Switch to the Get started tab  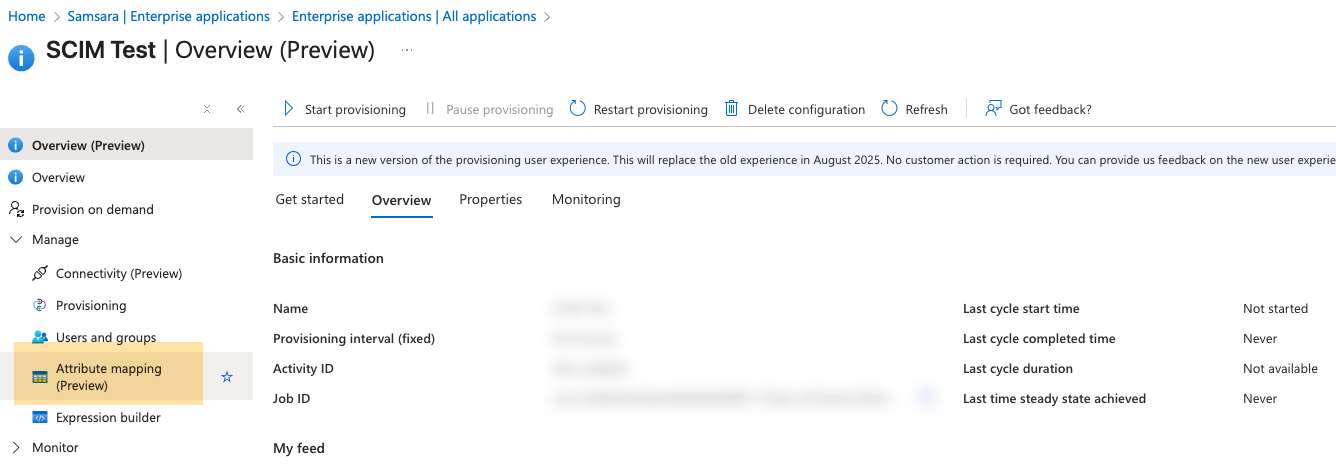tap(309, 200)
